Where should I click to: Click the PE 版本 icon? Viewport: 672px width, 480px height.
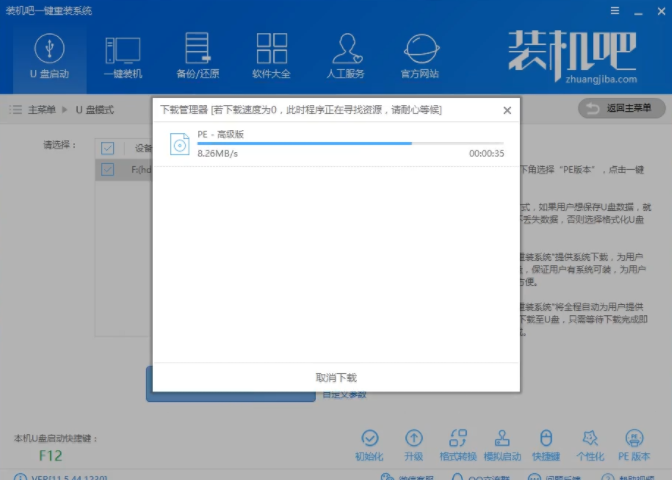point(634,438)
